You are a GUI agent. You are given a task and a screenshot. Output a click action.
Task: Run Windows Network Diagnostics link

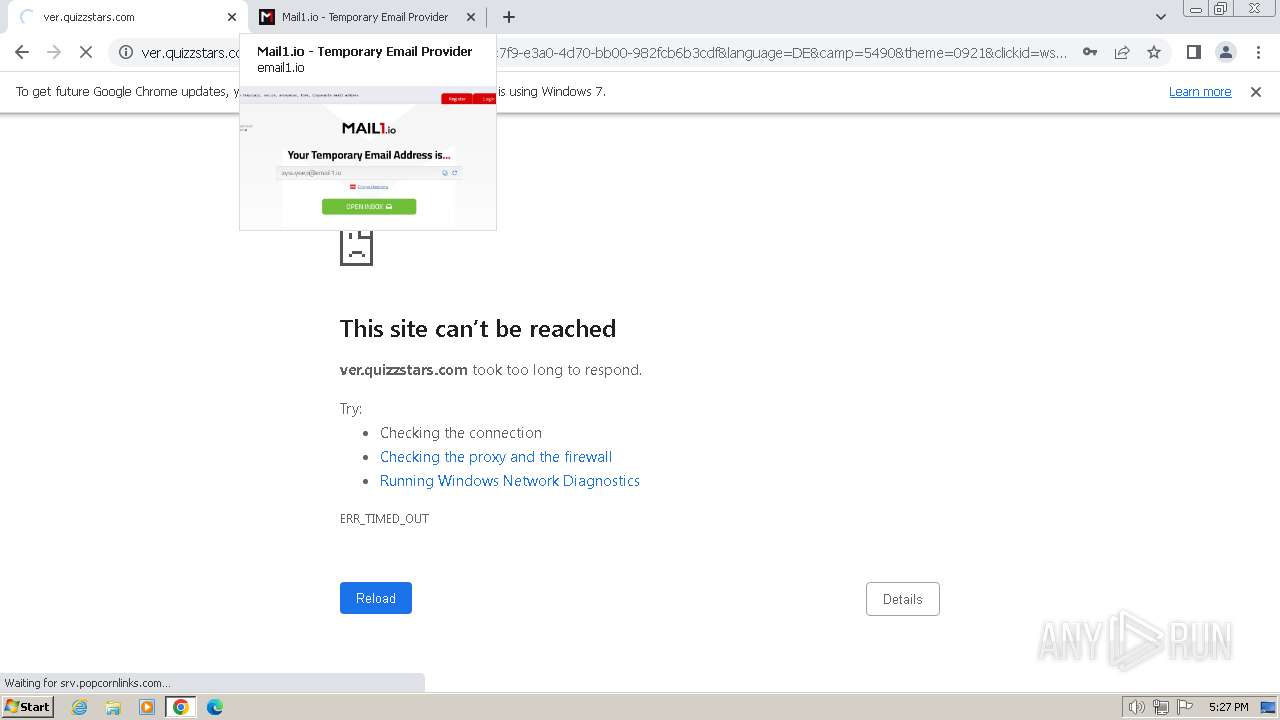point(510,481)
